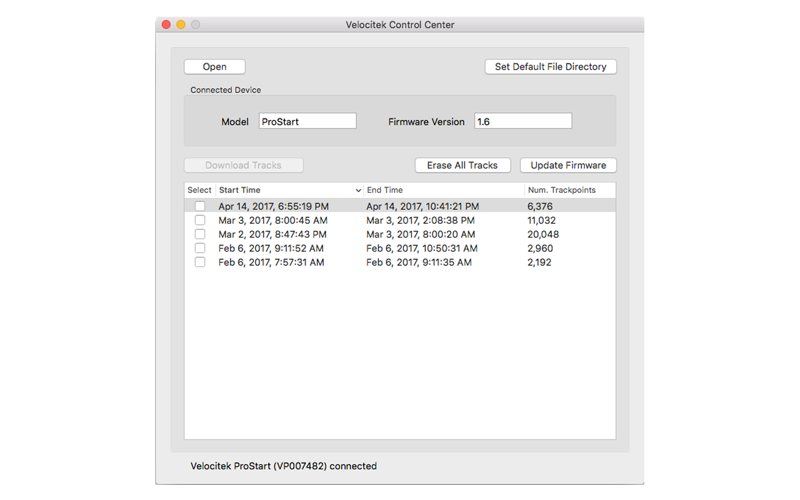This screenshot has height=500, width=800.
Task: Erase All Tracks on device
Action: (x=462, y=165)
